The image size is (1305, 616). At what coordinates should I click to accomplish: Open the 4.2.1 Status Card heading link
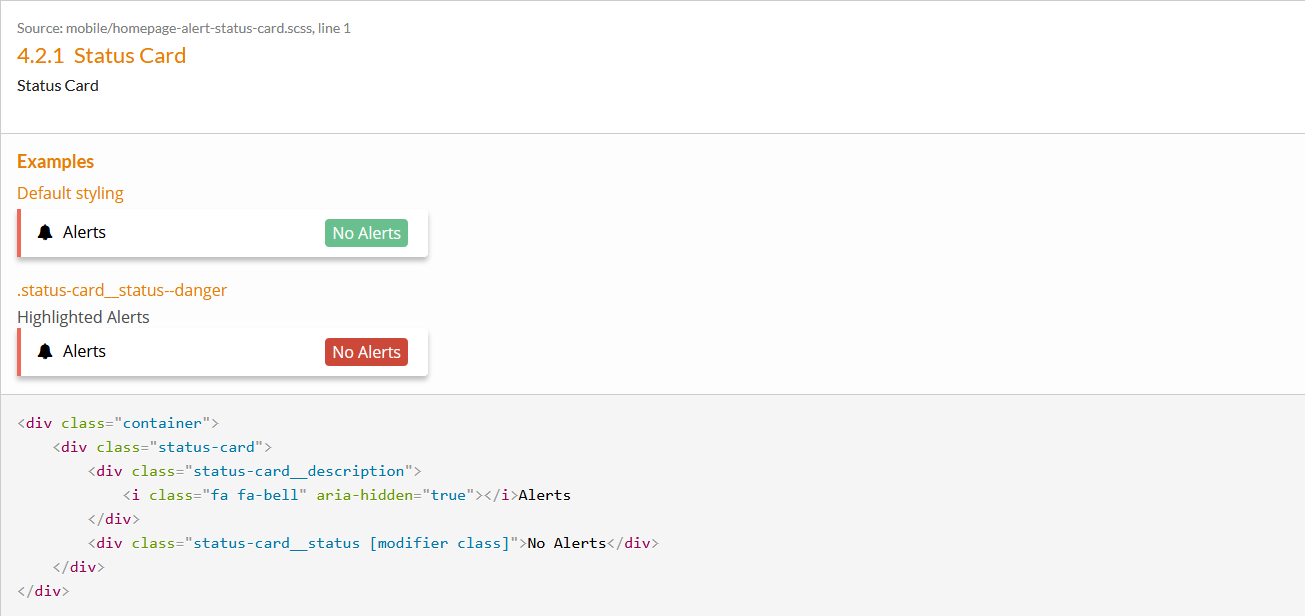(x=101, y=55)
